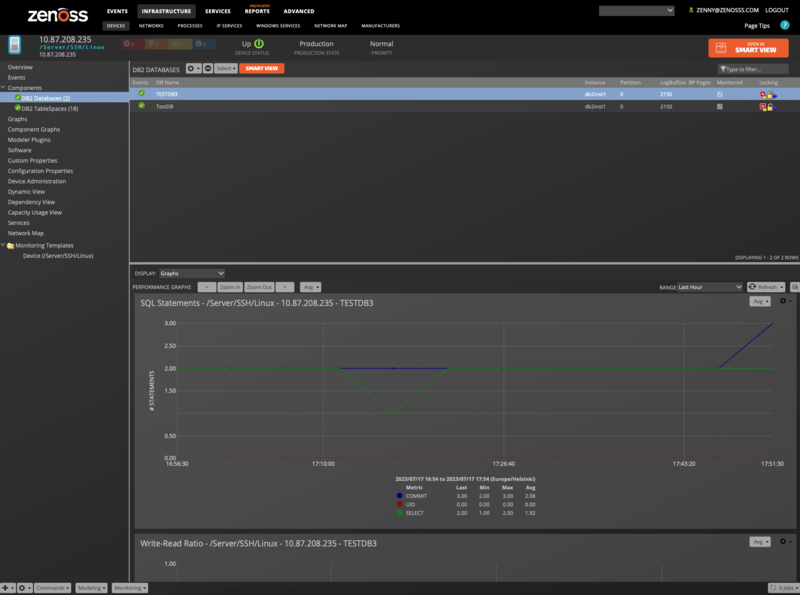
Task: Click the locking icons in the TESTDB3 row
Action: 768,94
